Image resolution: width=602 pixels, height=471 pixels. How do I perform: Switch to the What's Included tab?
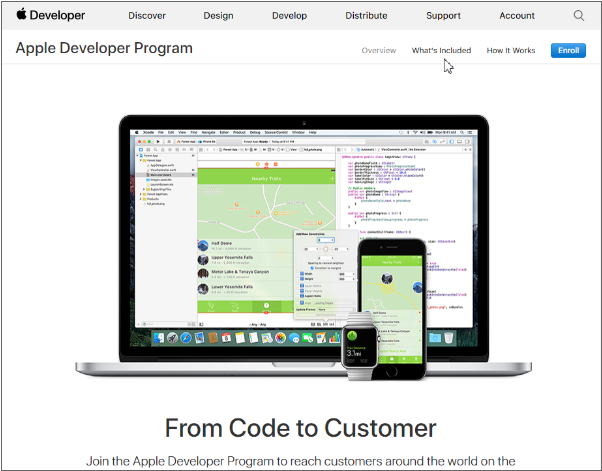point(441,50)
